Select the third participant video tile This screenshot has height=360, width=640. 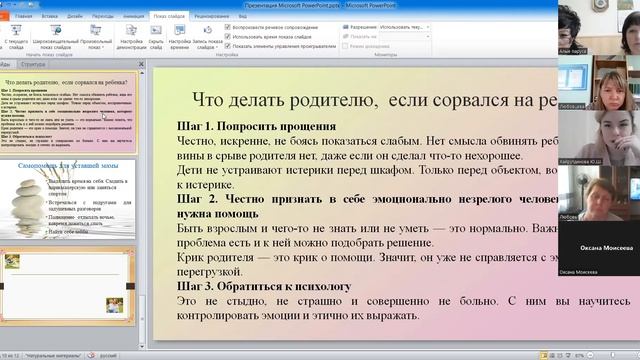click(x=599, y=138)
